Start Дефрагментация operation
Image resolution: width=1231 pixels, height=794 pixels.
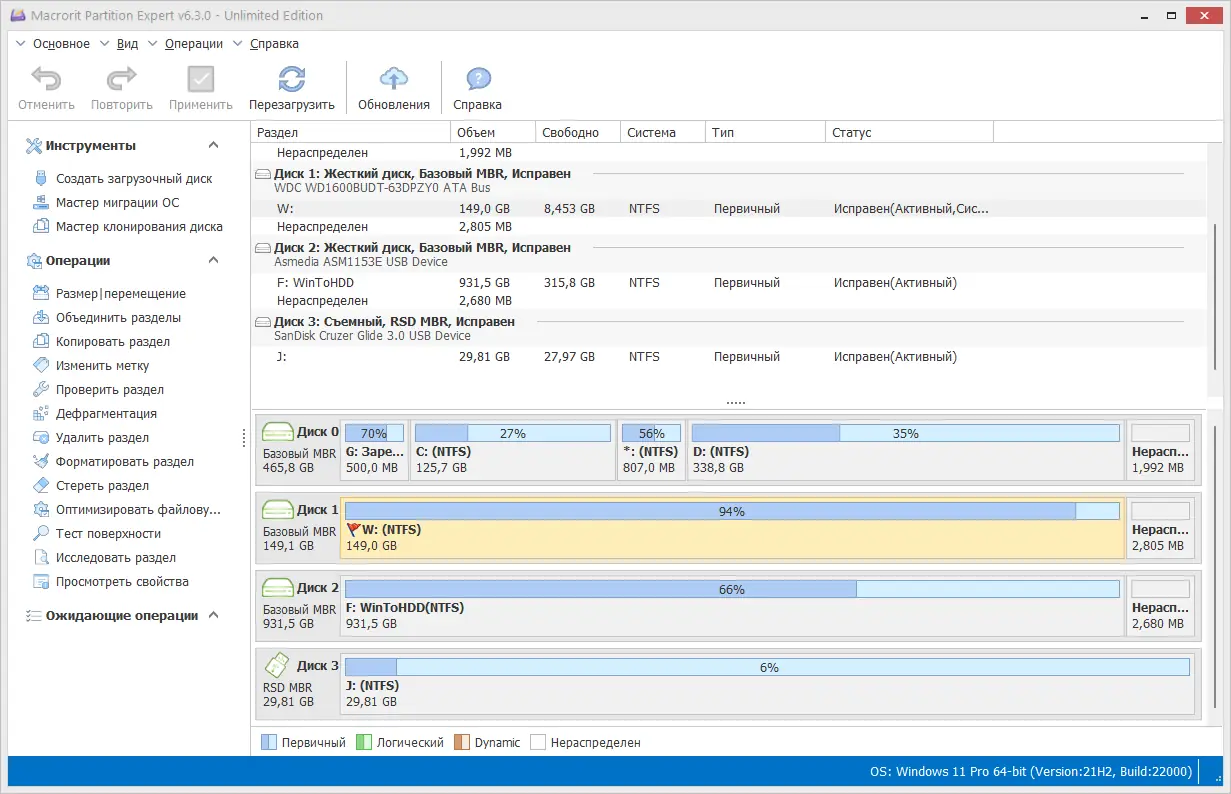(106, 414)
